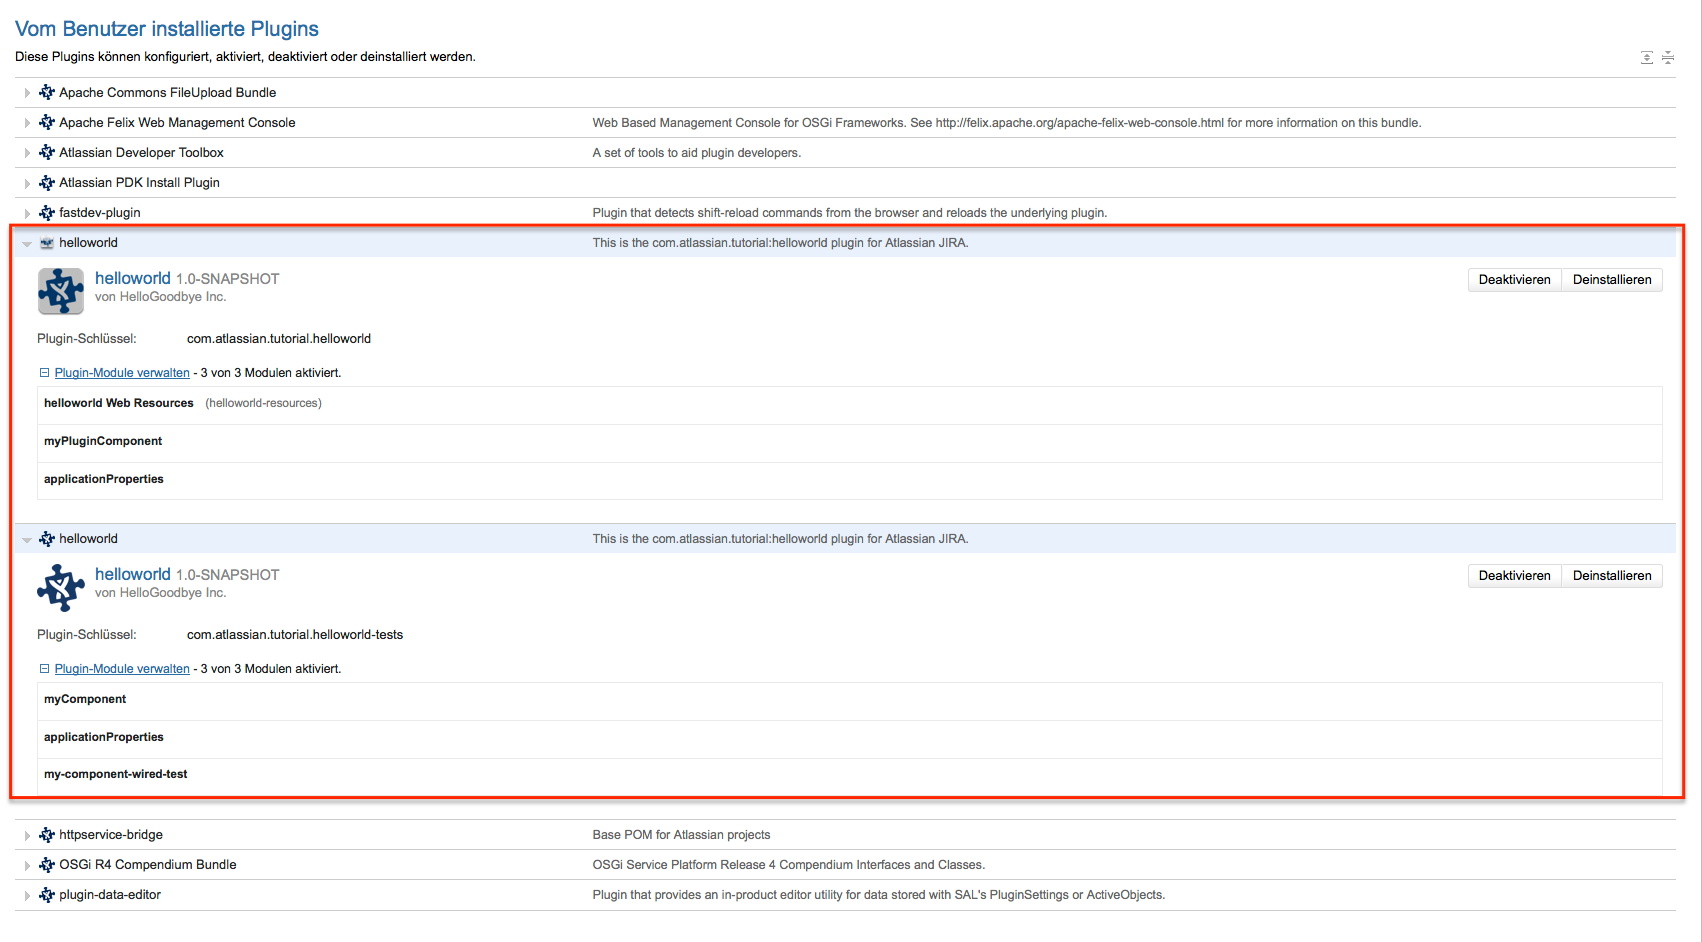1702x942 pixels.
Task: Click the fastdev-plugin puzzle icon
Action: click(x=47, y=212)
